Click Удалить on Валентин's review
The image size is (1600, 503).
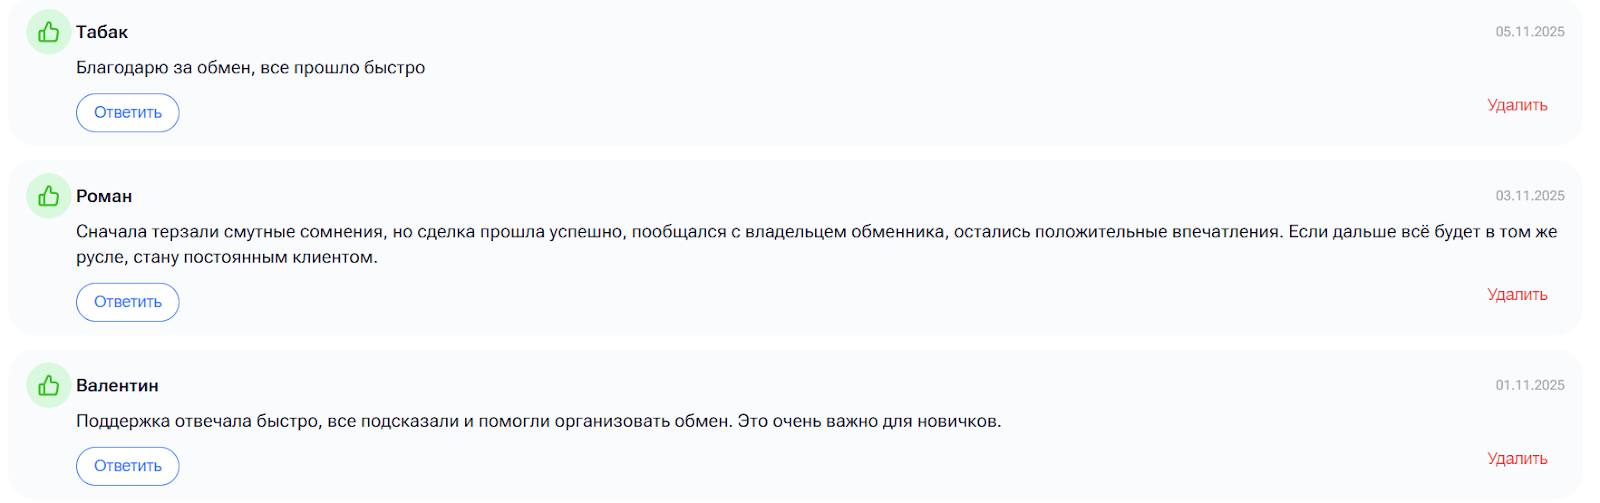coord(1517,458)
